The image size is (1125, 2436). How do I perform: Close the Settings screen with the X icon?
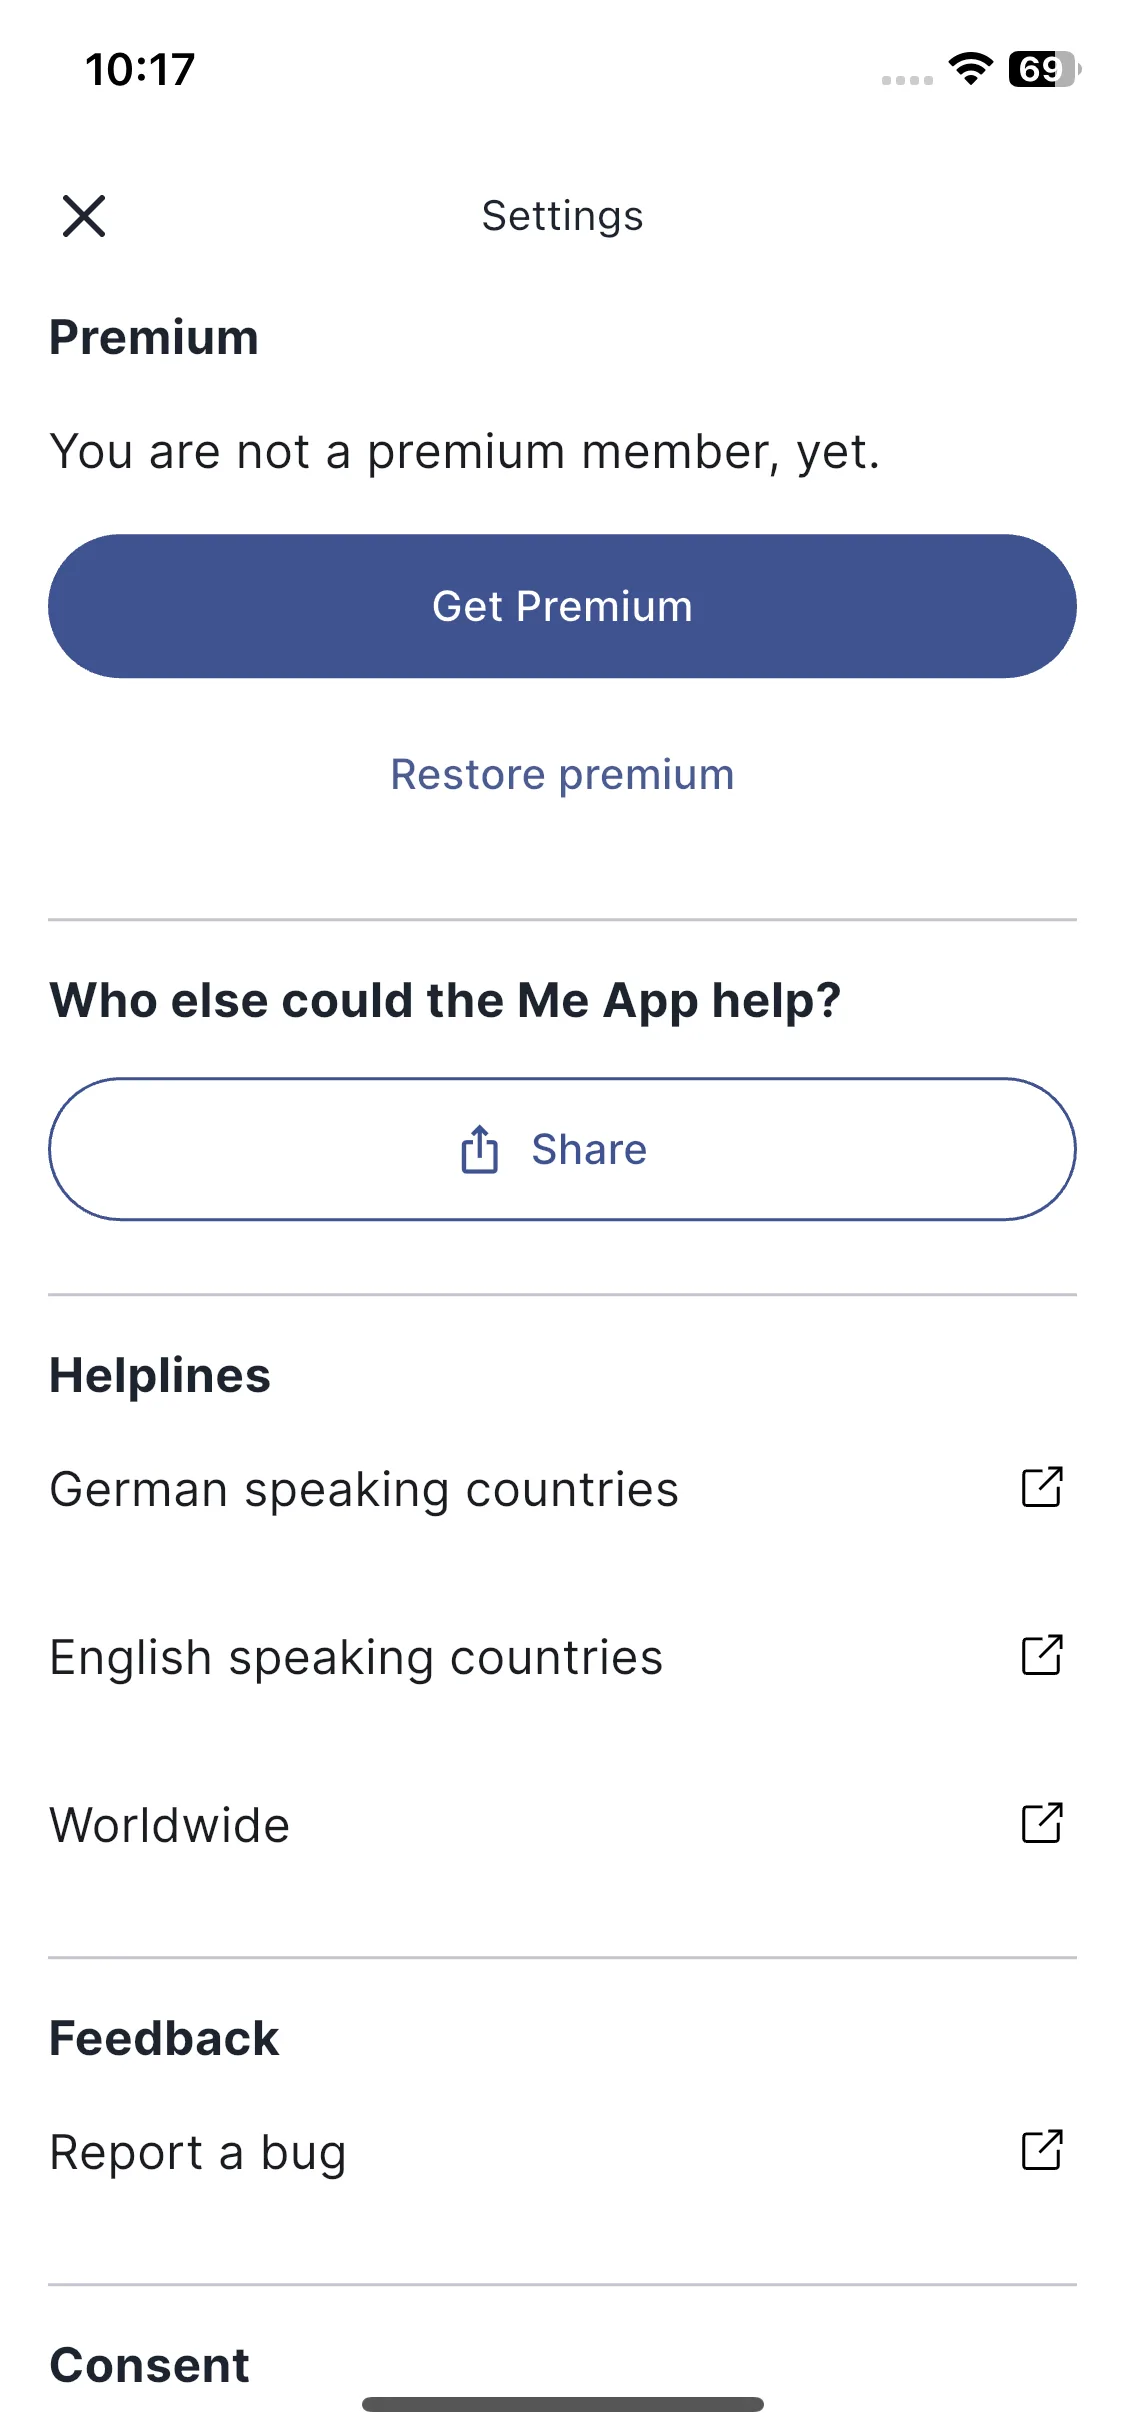84,216
